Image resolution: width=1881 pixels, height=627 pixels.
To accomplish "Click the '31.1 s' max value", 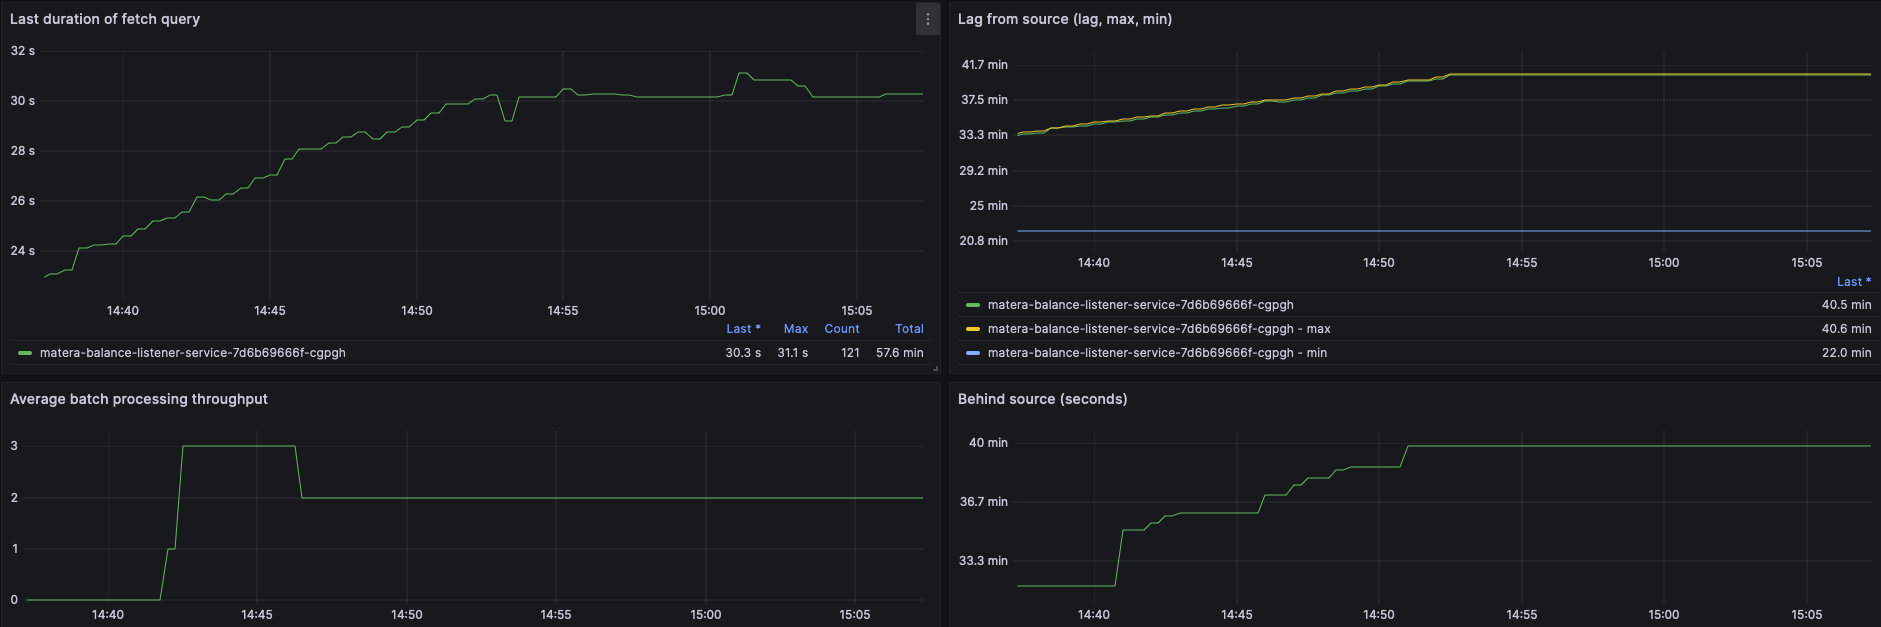I will (x=793, y=353).
